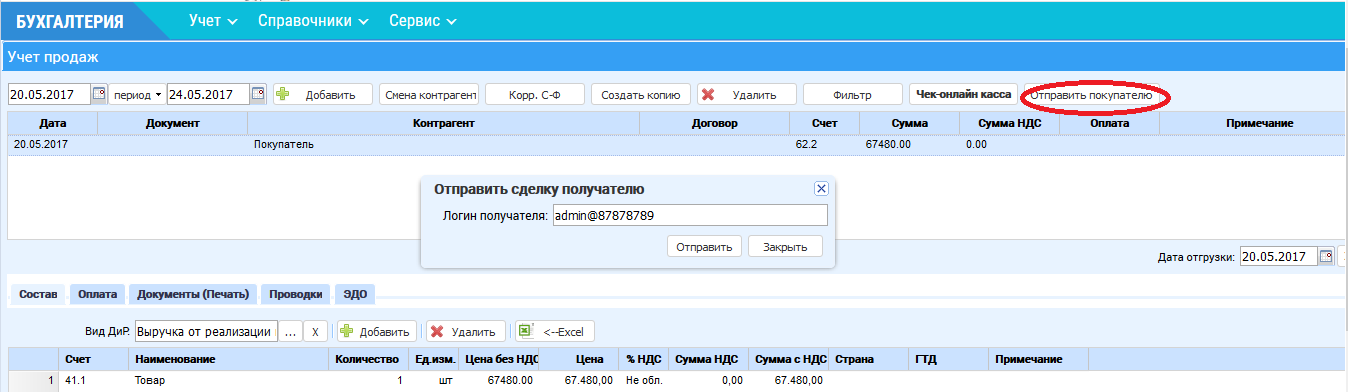Switch to the Оплата tab
1348x392 pixels.
coord(98,294)
